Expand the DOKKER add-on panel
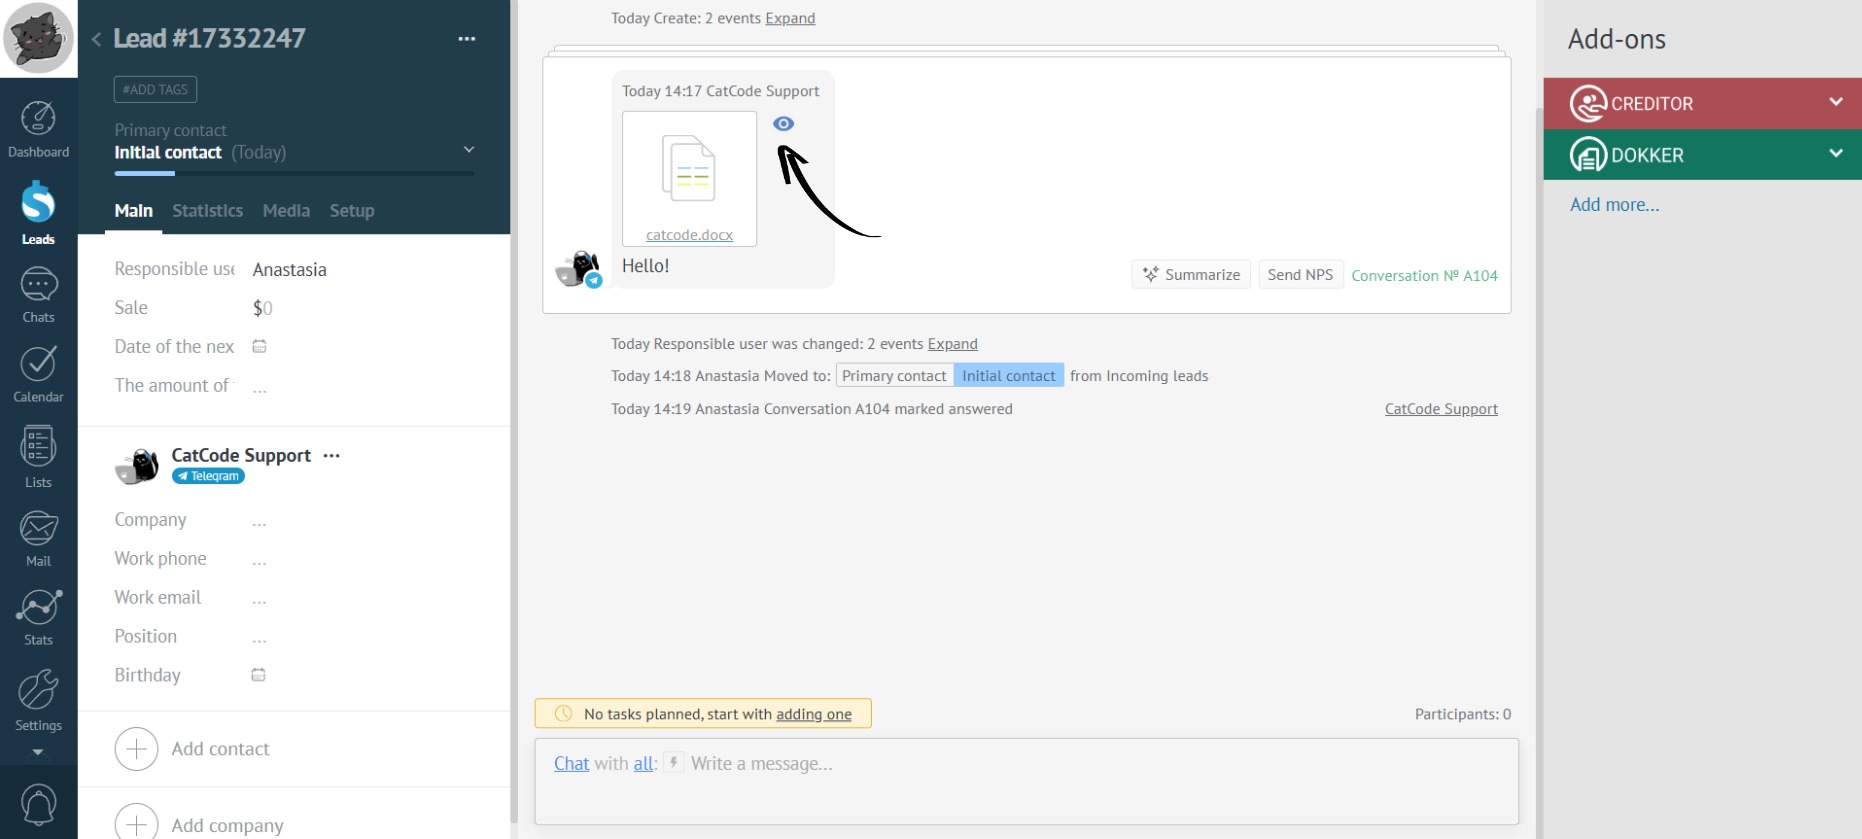Screen dimensions: 1862x839 1835,154
